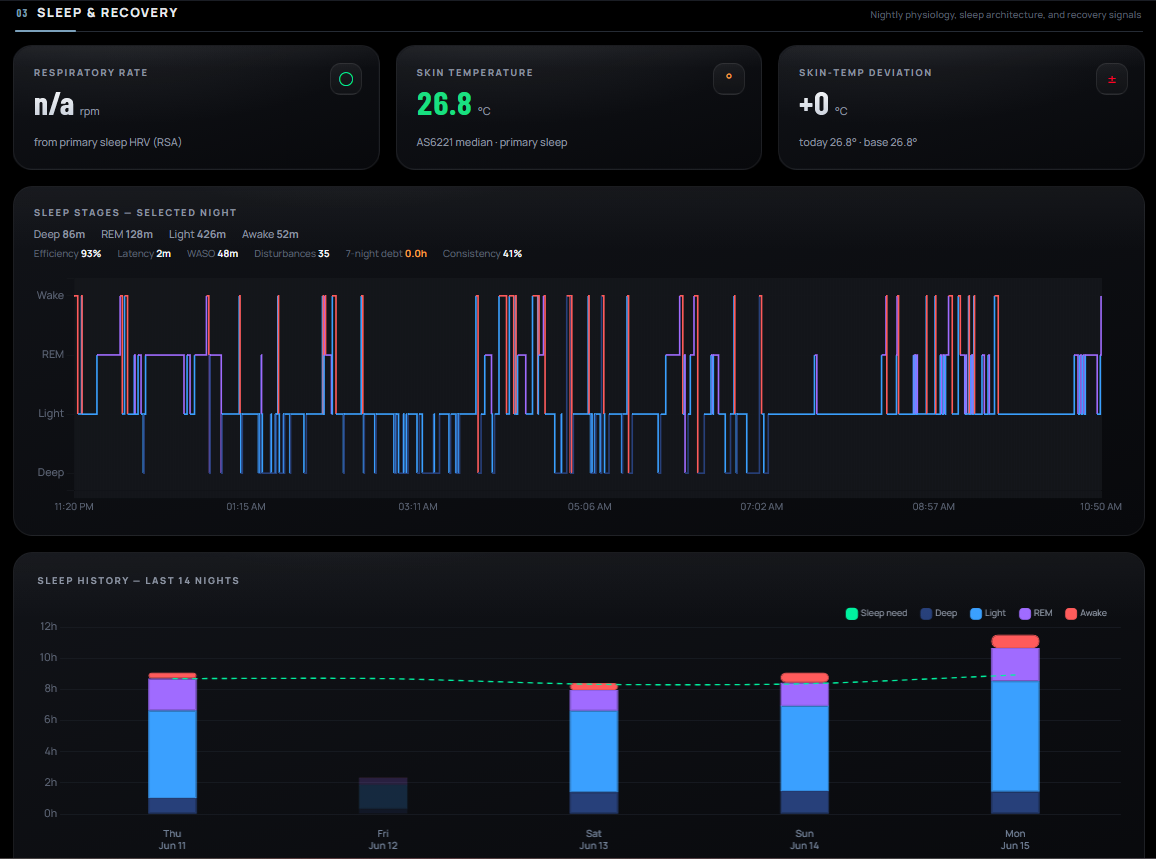This screenshot has width=1156, height=859.
Task: Click the green Sleep need swatch
Action: point(852,613)
